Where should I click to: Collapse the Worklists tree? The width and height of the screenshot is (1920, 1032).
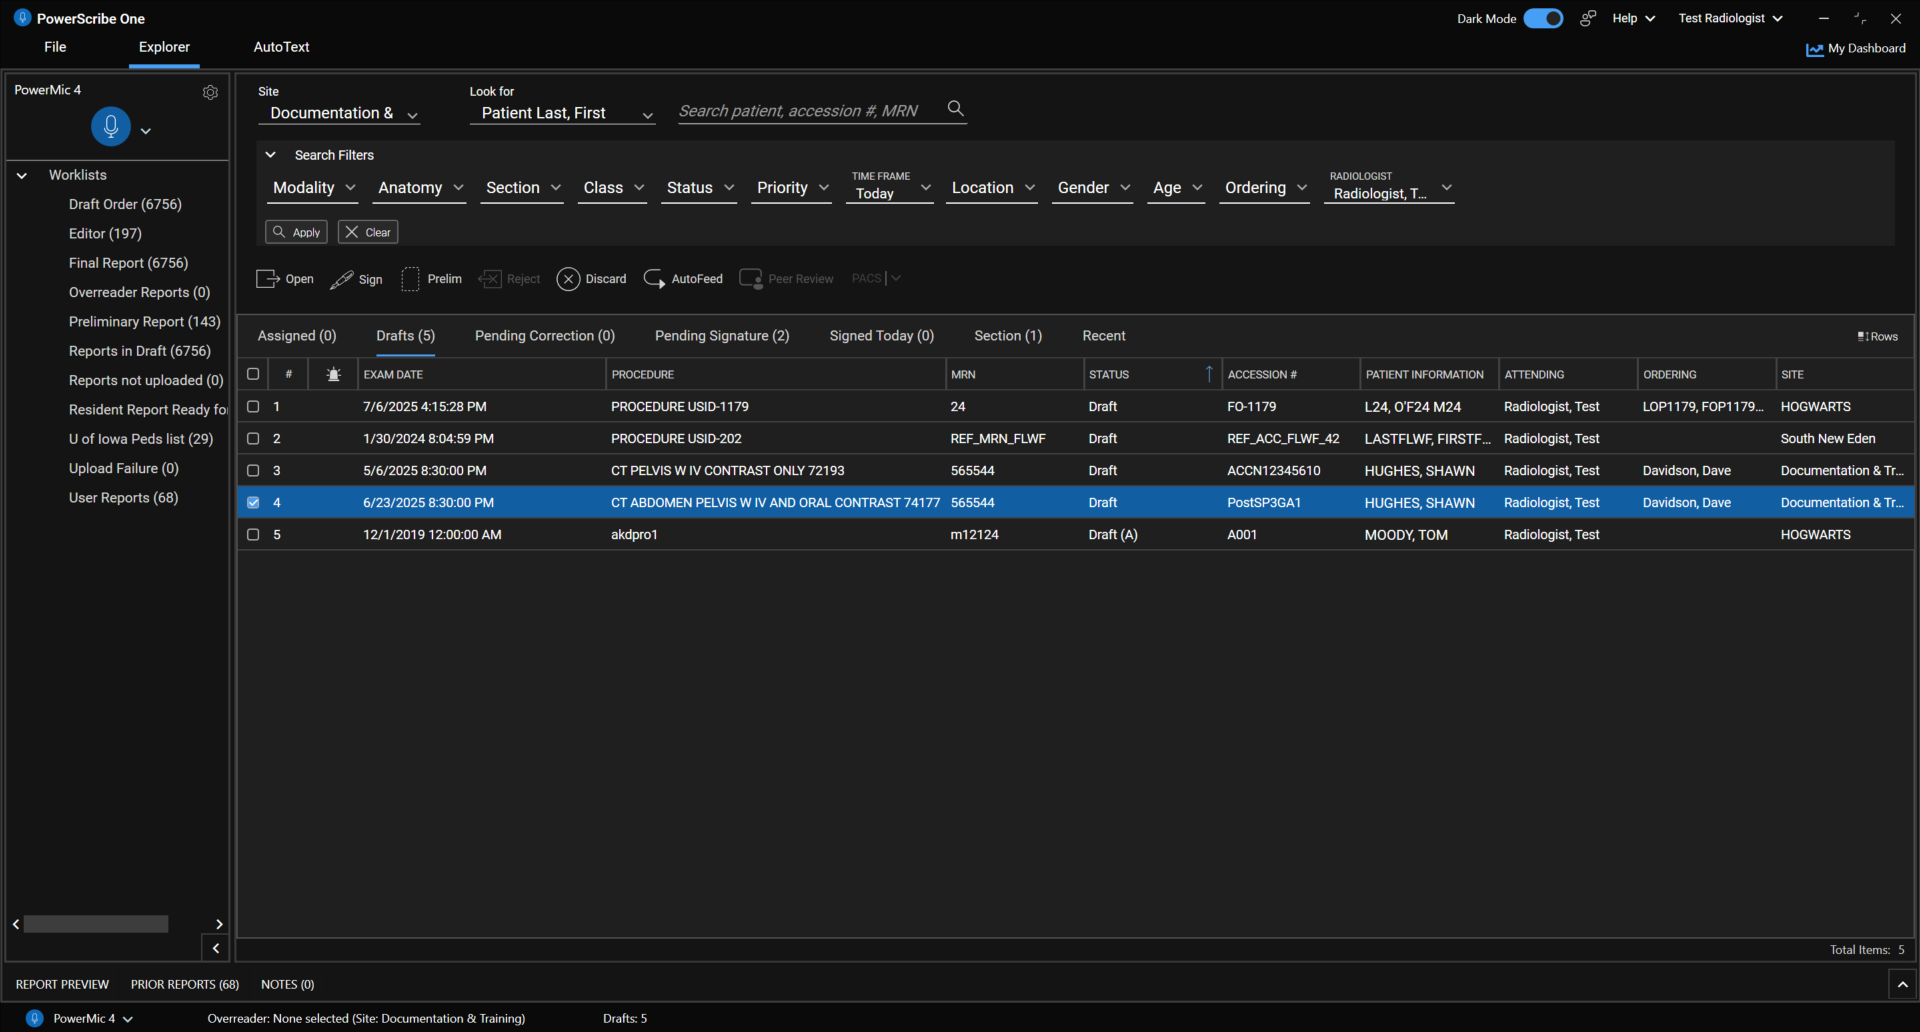[22, 175]
